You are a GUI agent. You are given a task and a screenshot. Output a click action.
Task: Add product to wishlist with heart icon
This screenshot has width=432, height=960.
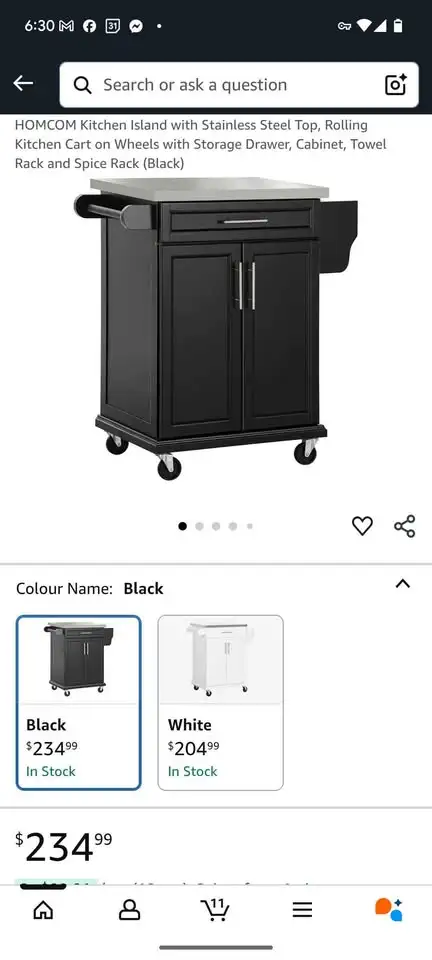[362, 525]
